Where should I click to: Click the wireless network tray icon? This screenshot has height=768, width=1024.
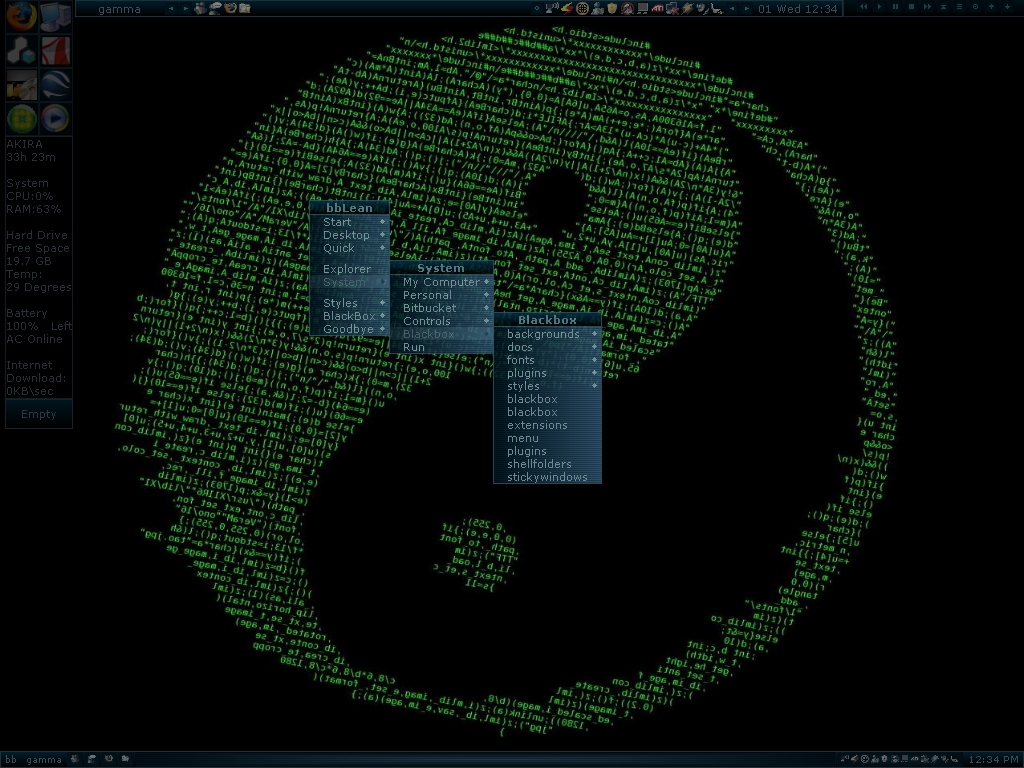[x=552, y=8]
